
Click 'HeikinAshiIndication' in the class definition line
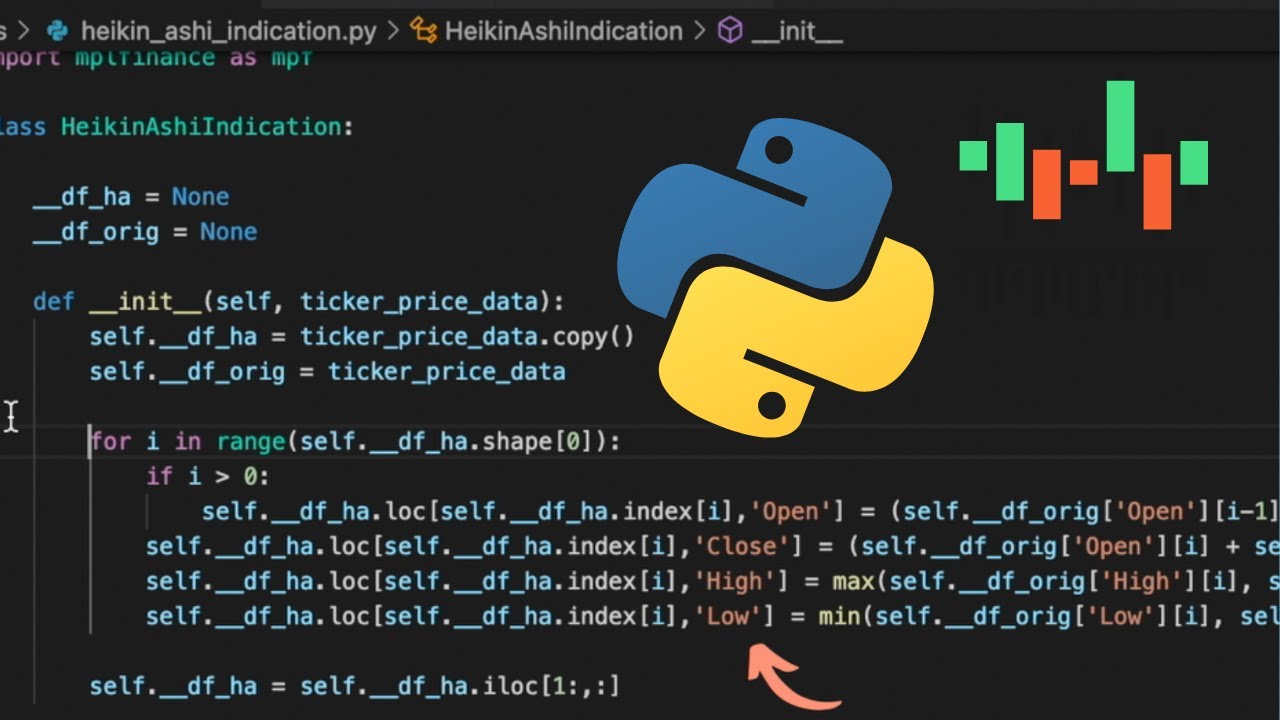pos(201,127)
